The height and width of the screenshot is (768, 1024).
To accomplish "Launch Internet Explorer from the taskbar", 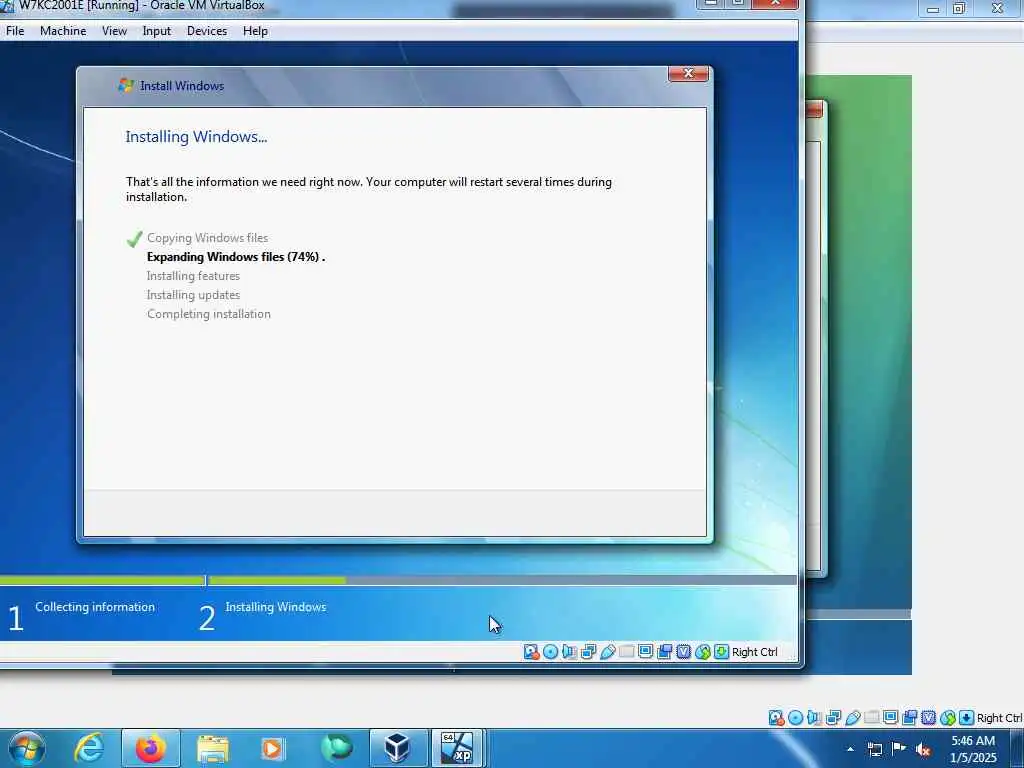I will (88, 748).
